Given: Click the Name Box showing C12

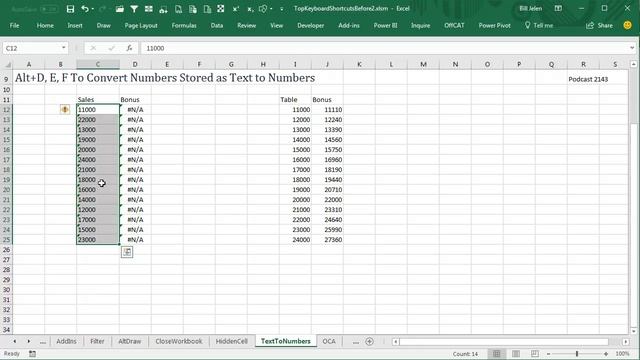Looking at the screenshot, I should tap(32, 48).
